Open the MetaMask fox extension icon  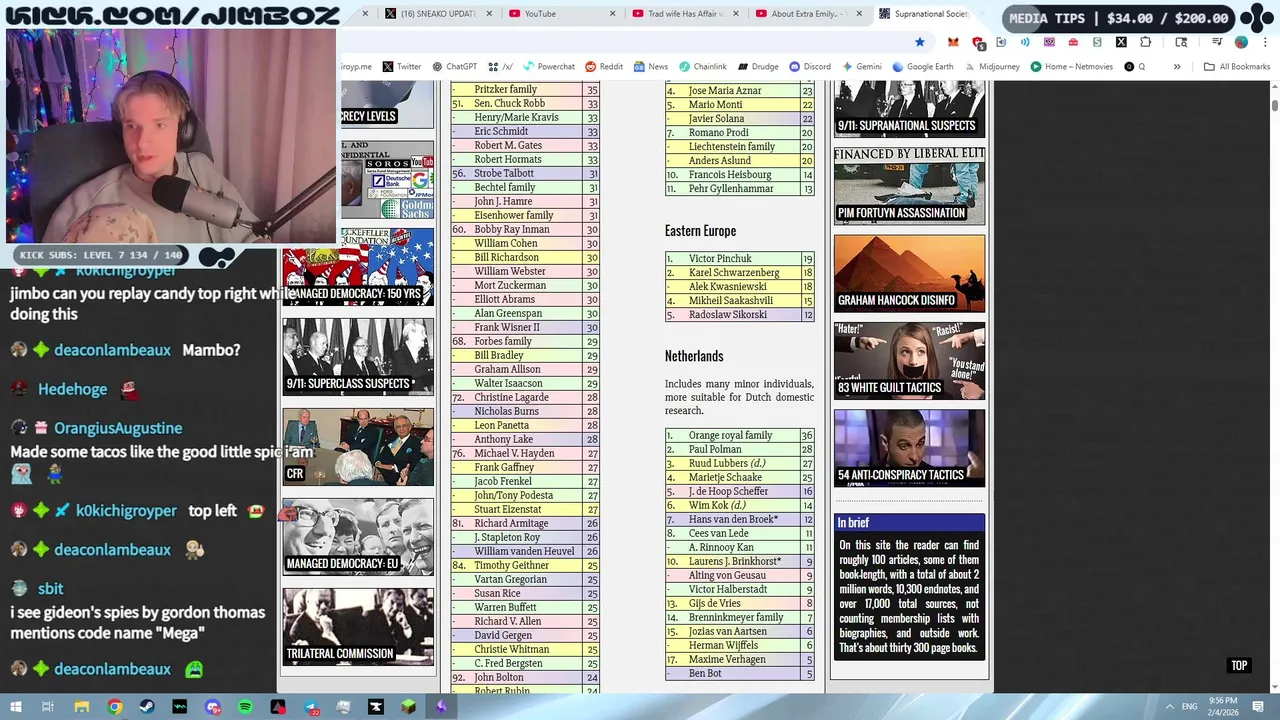click(x=953, y=42)
